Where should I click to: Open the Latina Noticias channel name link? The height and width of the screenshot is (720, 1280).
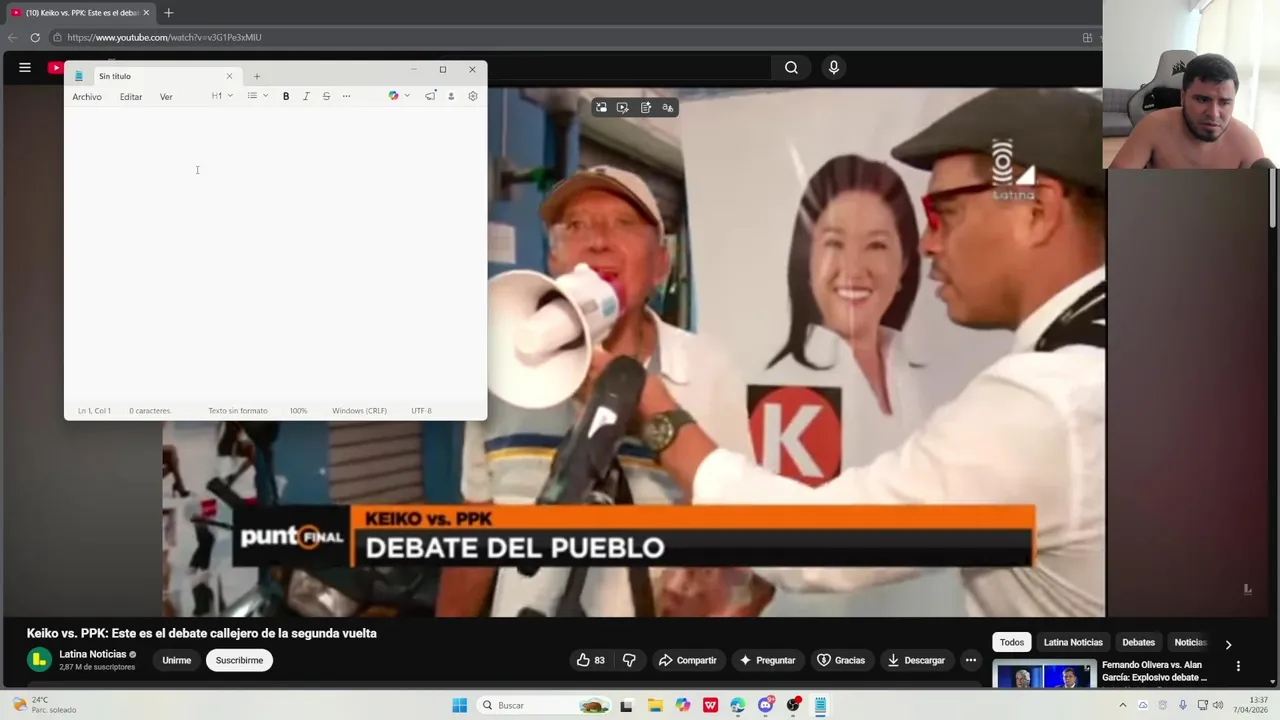point(93,654)
